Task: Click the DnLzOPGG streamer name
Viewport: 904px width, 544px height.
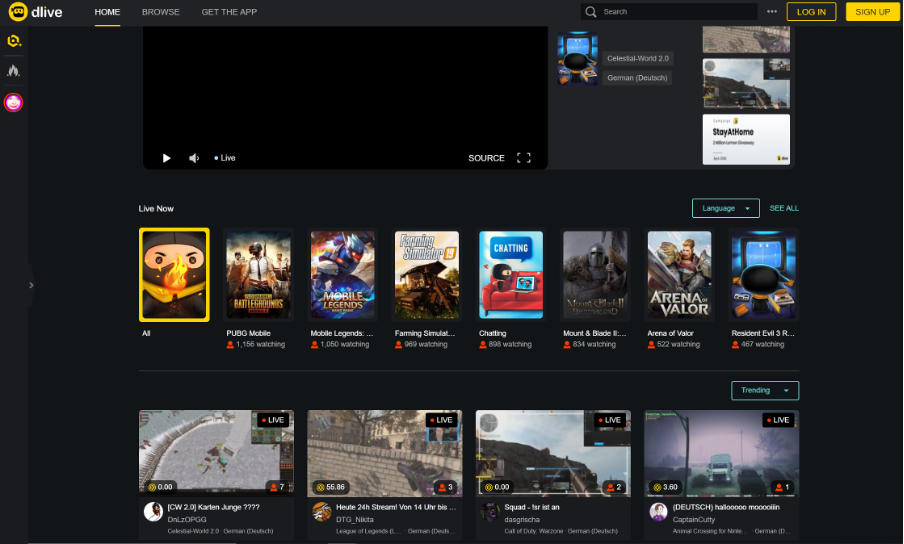Action: [187, 519]
